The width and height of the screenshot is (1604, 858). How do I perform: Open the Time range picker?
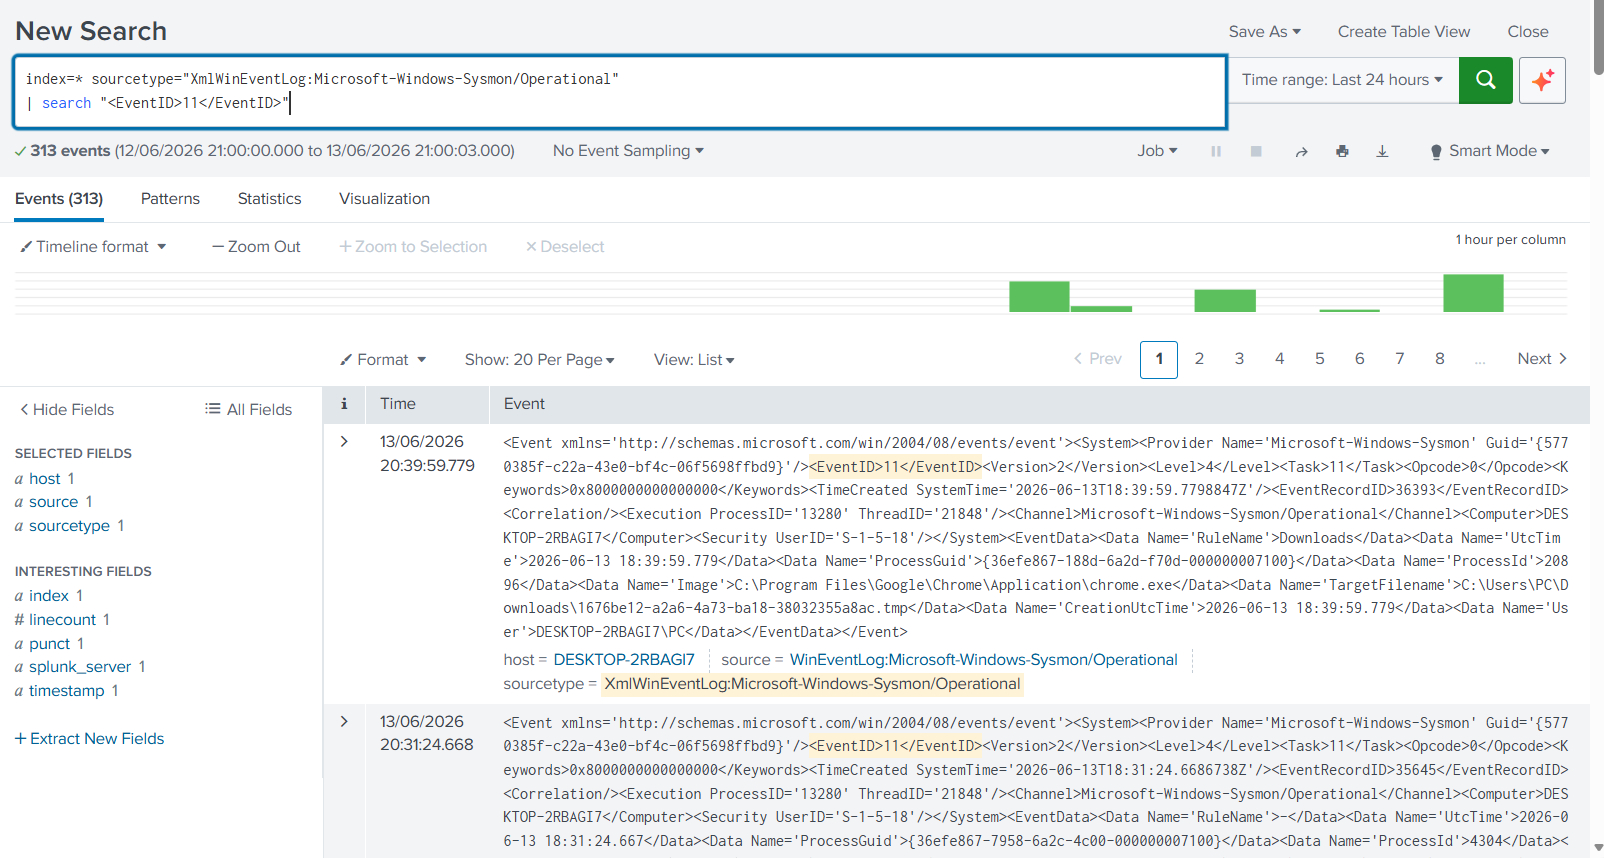click(x=1343, y=80)
